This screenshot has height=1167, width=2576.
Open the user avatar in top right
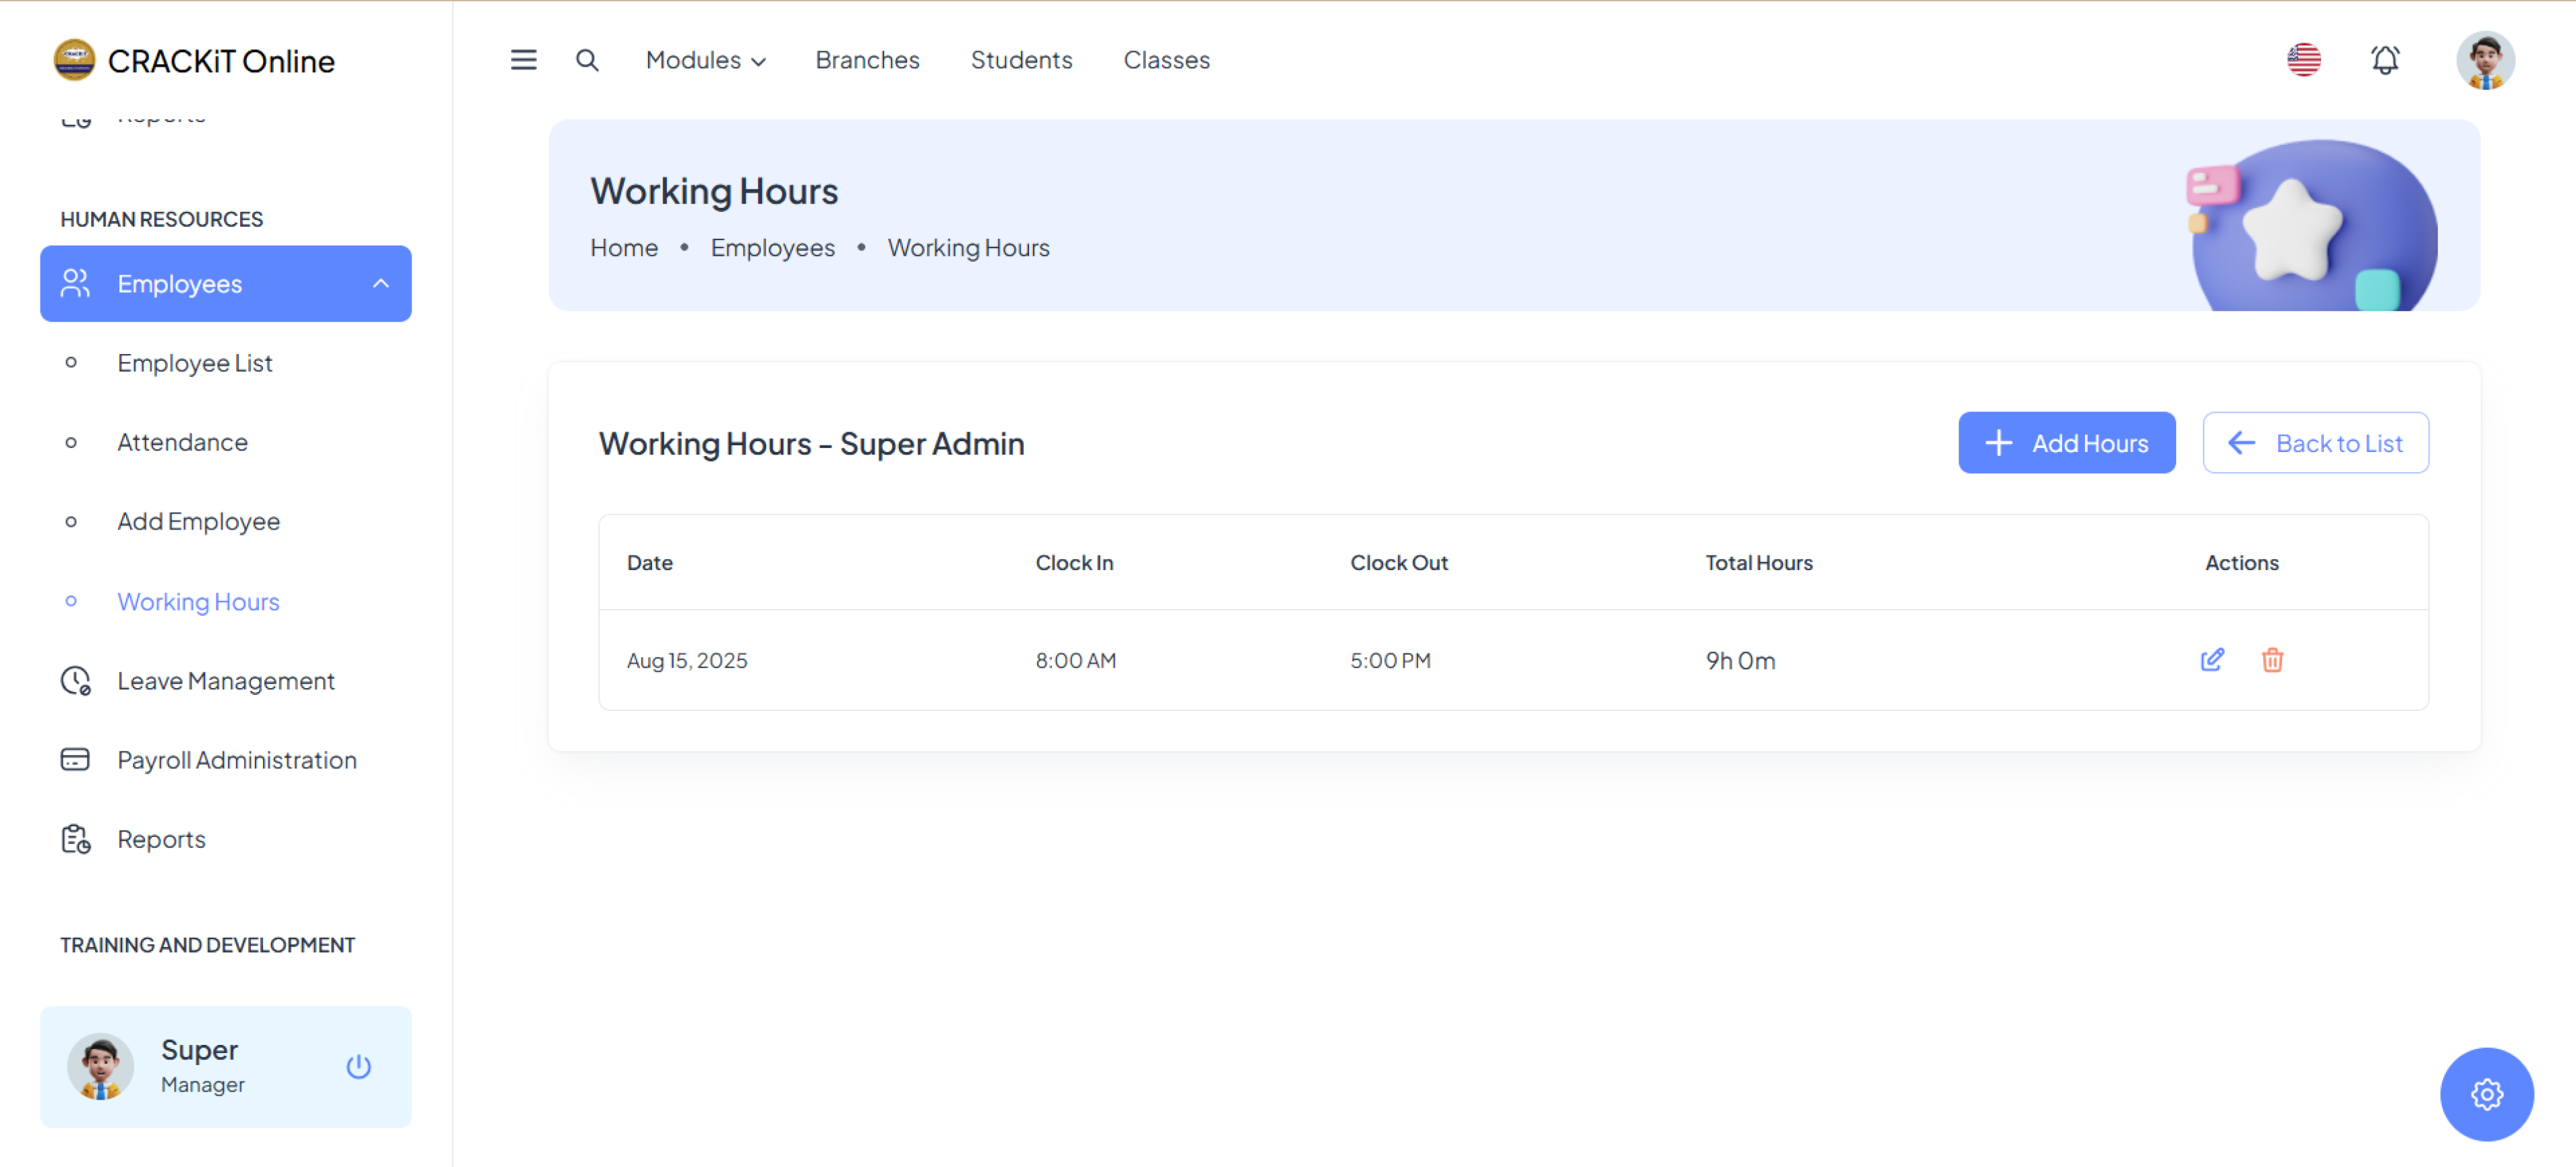coord(2484,60)
